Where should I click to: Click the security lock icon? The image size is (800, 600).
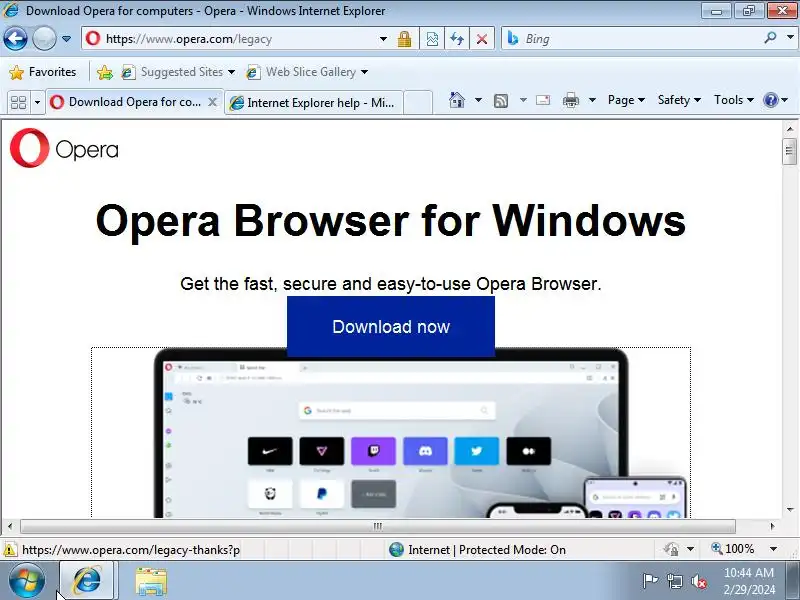point(405,39)
